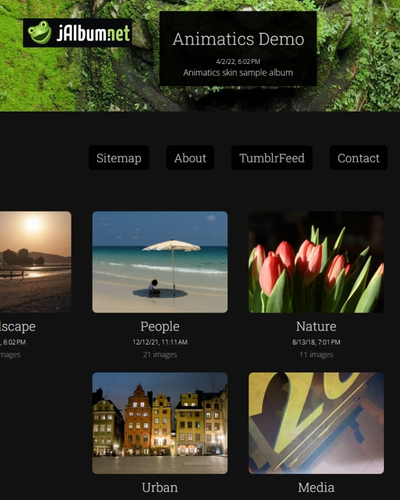
Task: Click the Nature album title
Action: click(x=316, y=326)
